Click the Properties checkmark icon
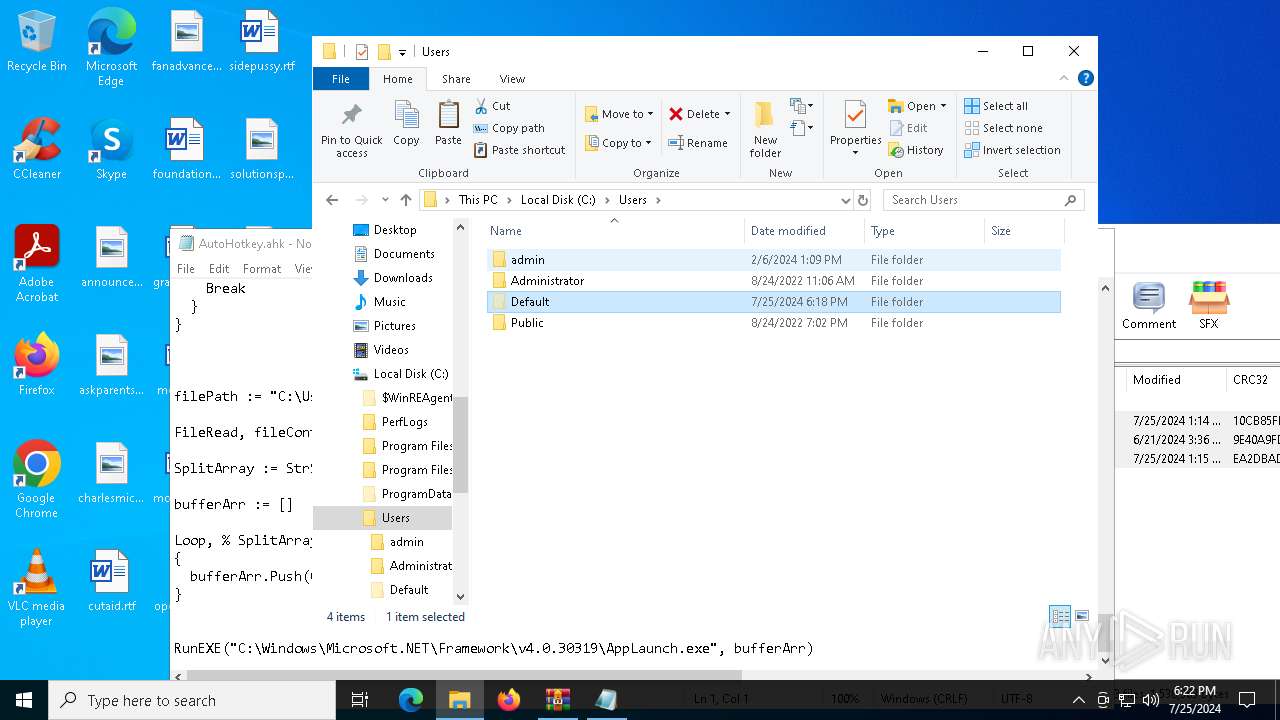Screen dimensions: 1280x720 [x=855, y=115]
